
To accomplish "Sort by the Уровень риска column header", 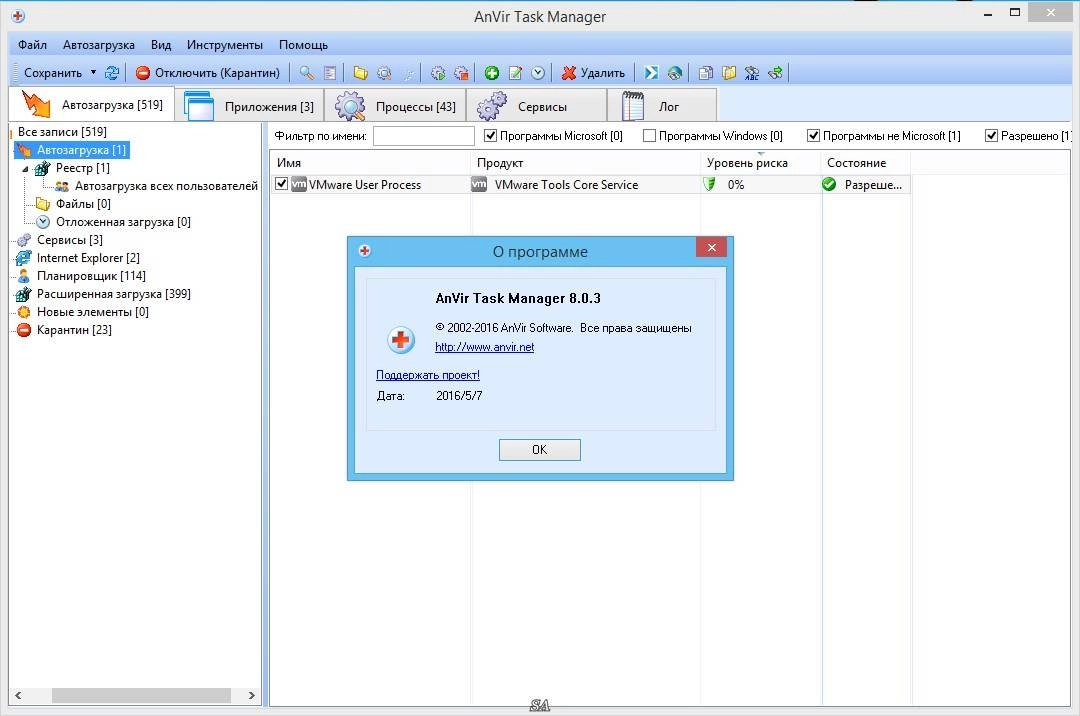I will point(760,163).
